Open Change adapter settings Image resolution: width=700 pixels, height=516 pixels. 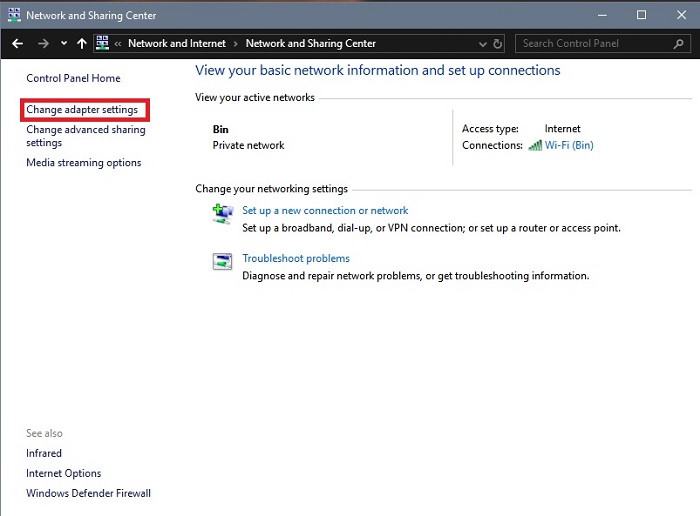pos(82,110)
